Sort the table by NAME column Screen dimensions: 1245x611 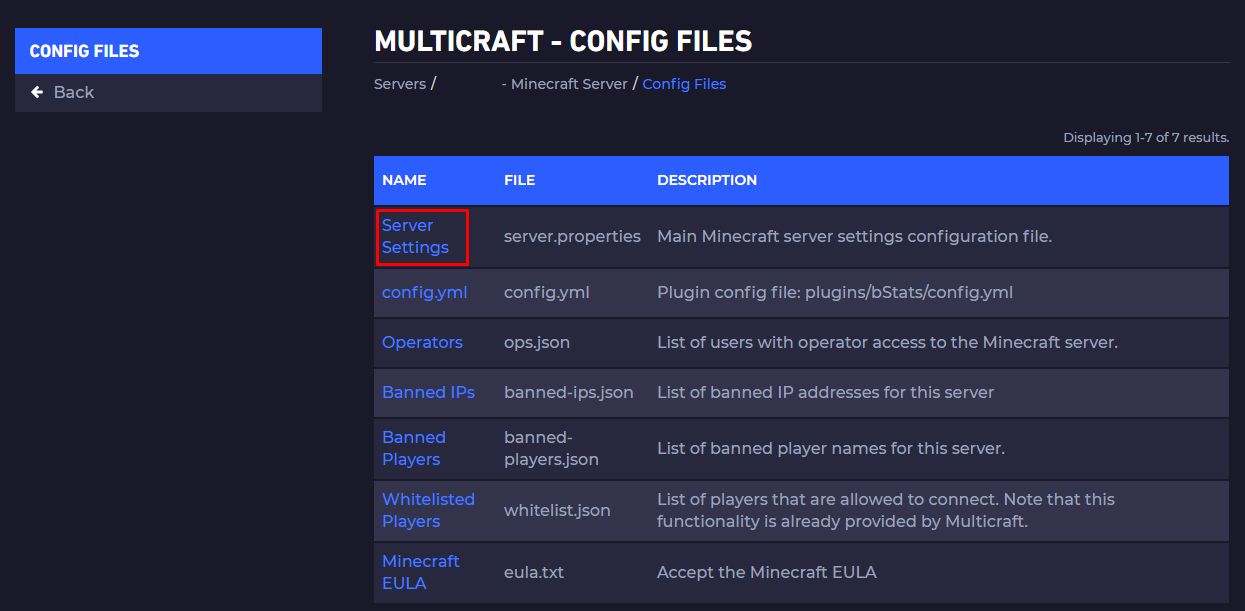pos(405,180)
